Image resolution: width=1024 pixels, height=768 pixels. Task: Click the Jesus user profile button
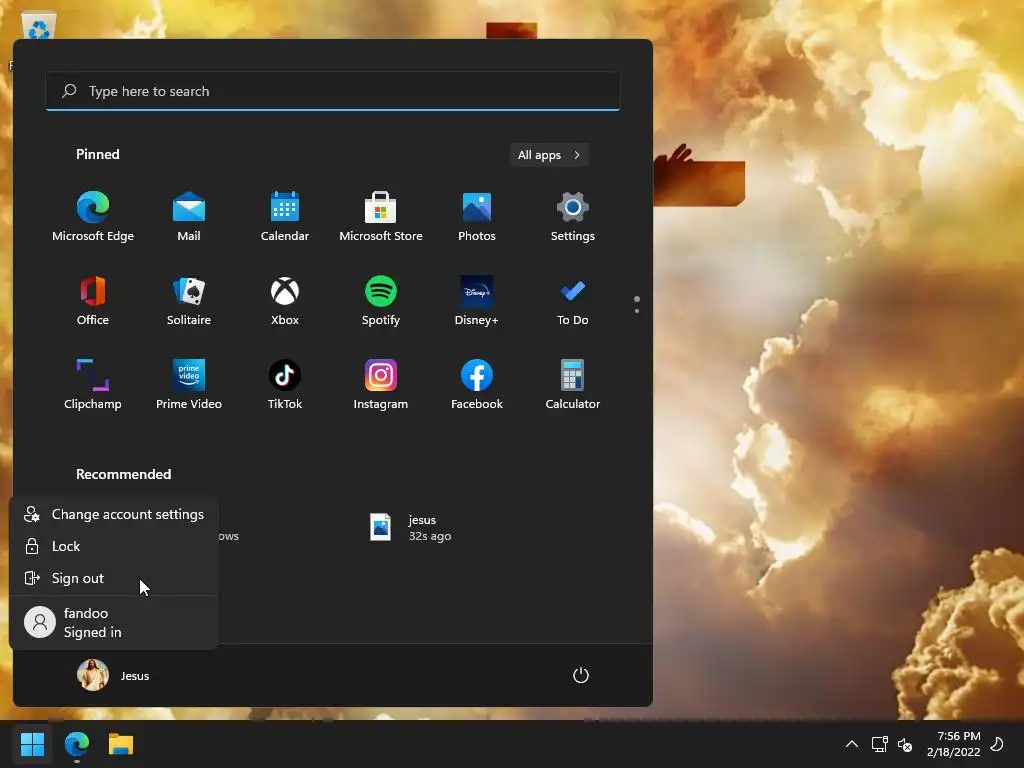(x=114, y=675)
